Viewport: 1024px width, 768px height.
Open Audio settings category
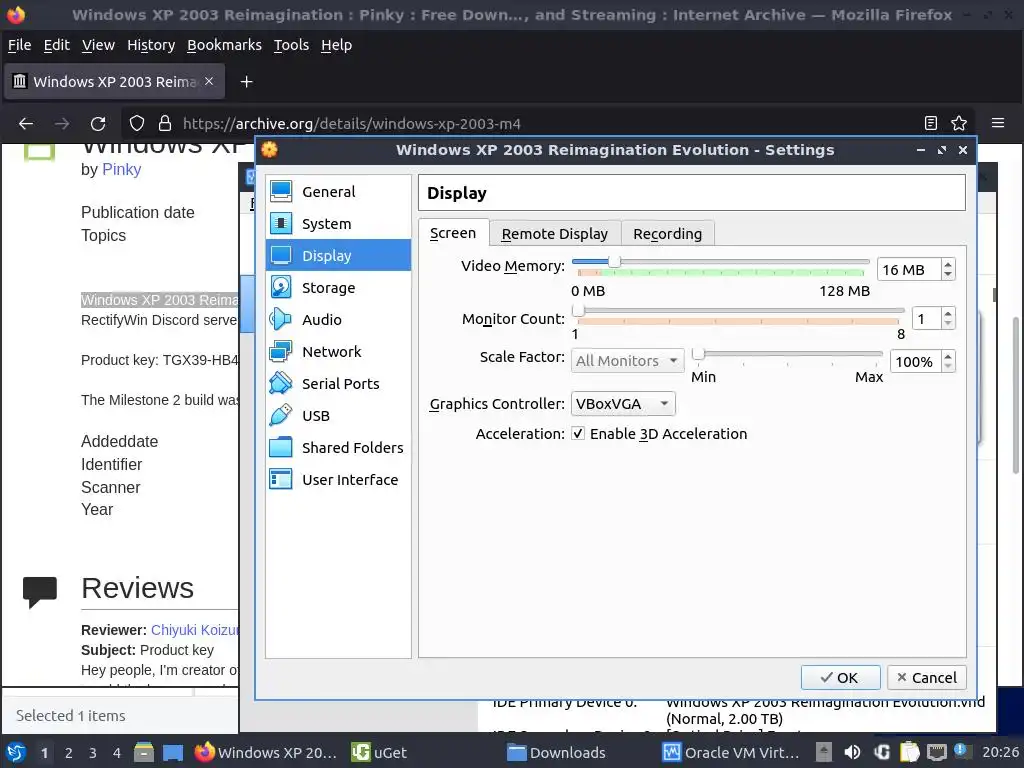click(338, 319)
